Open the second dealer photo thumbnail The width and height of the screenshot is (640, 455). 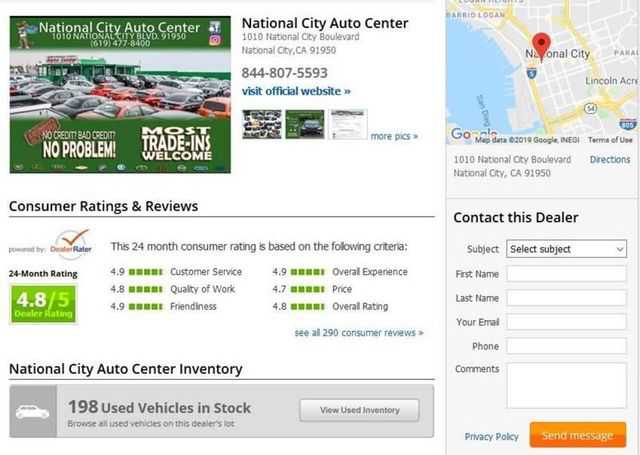[305, 124]
